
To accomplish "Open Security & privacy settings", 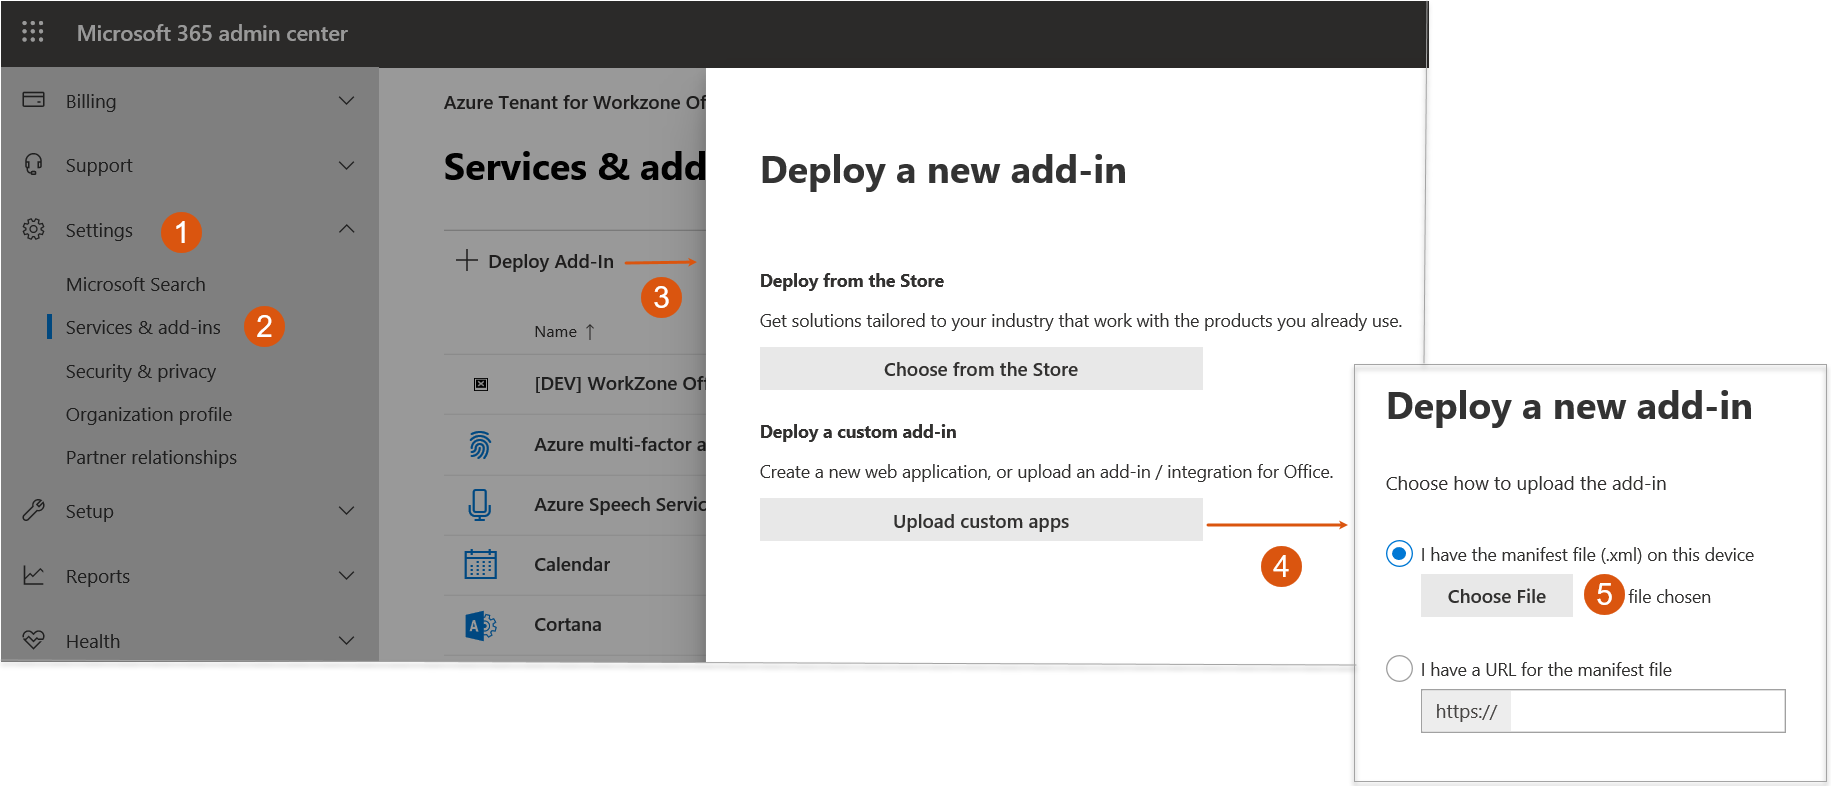I will tap(141, 371).
